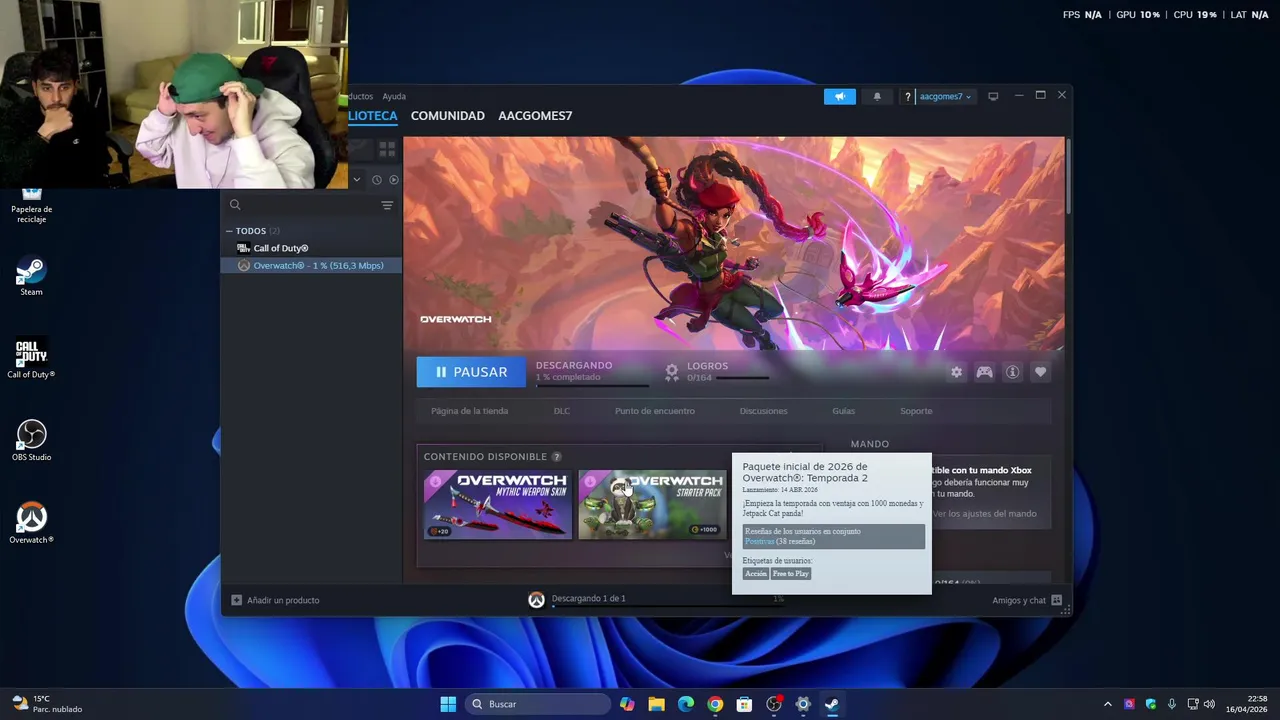Pause the Overwatch download with PAUSAR
The image size is (1280, 720).
470,372
